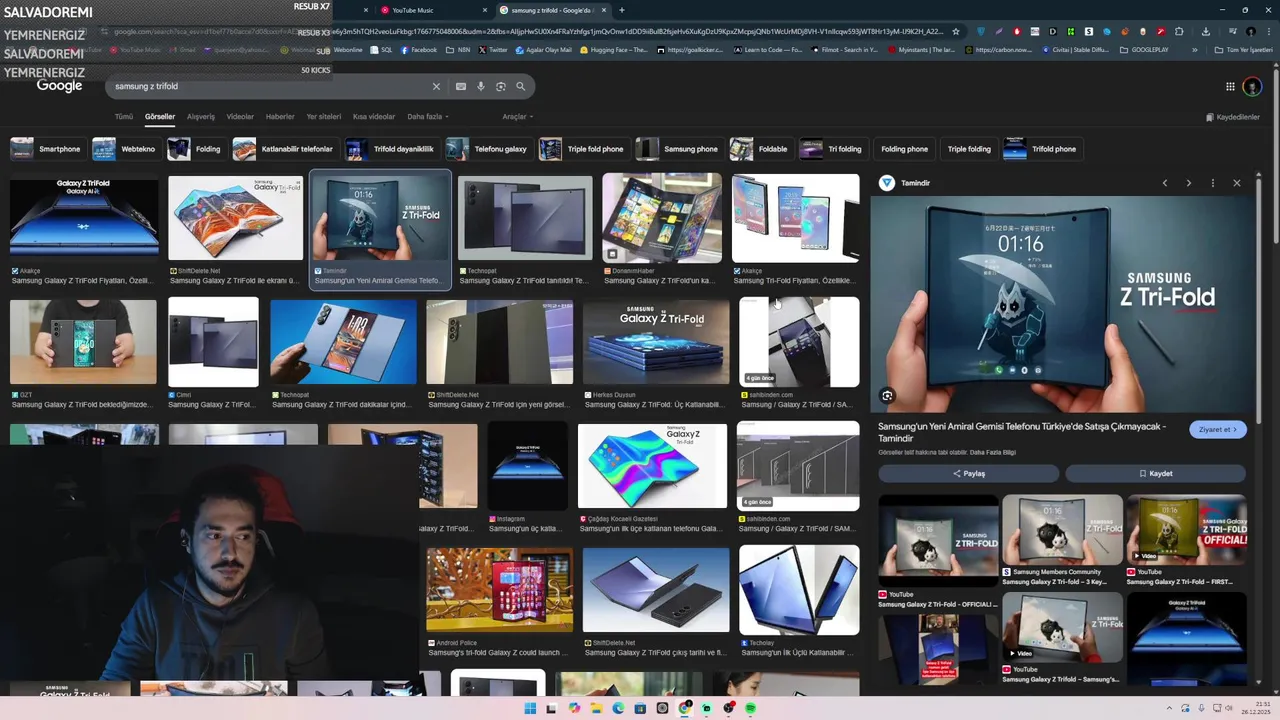The height and width of the screenshot is (720, 1280).
Task: Bookmark this page with the star icon
Action: click(956, 31)
